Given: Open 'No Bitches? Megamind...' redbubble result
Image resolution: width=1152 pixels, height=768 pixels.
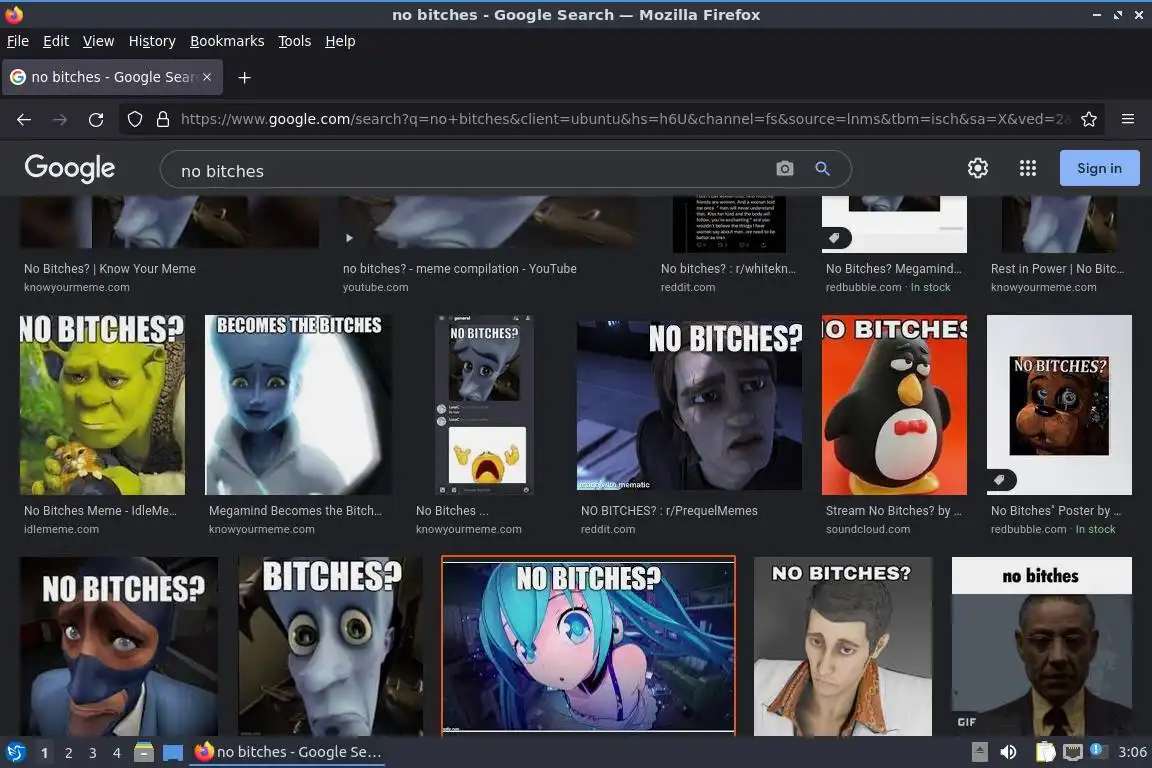Looking at the screenshot, I should point(893,269).
